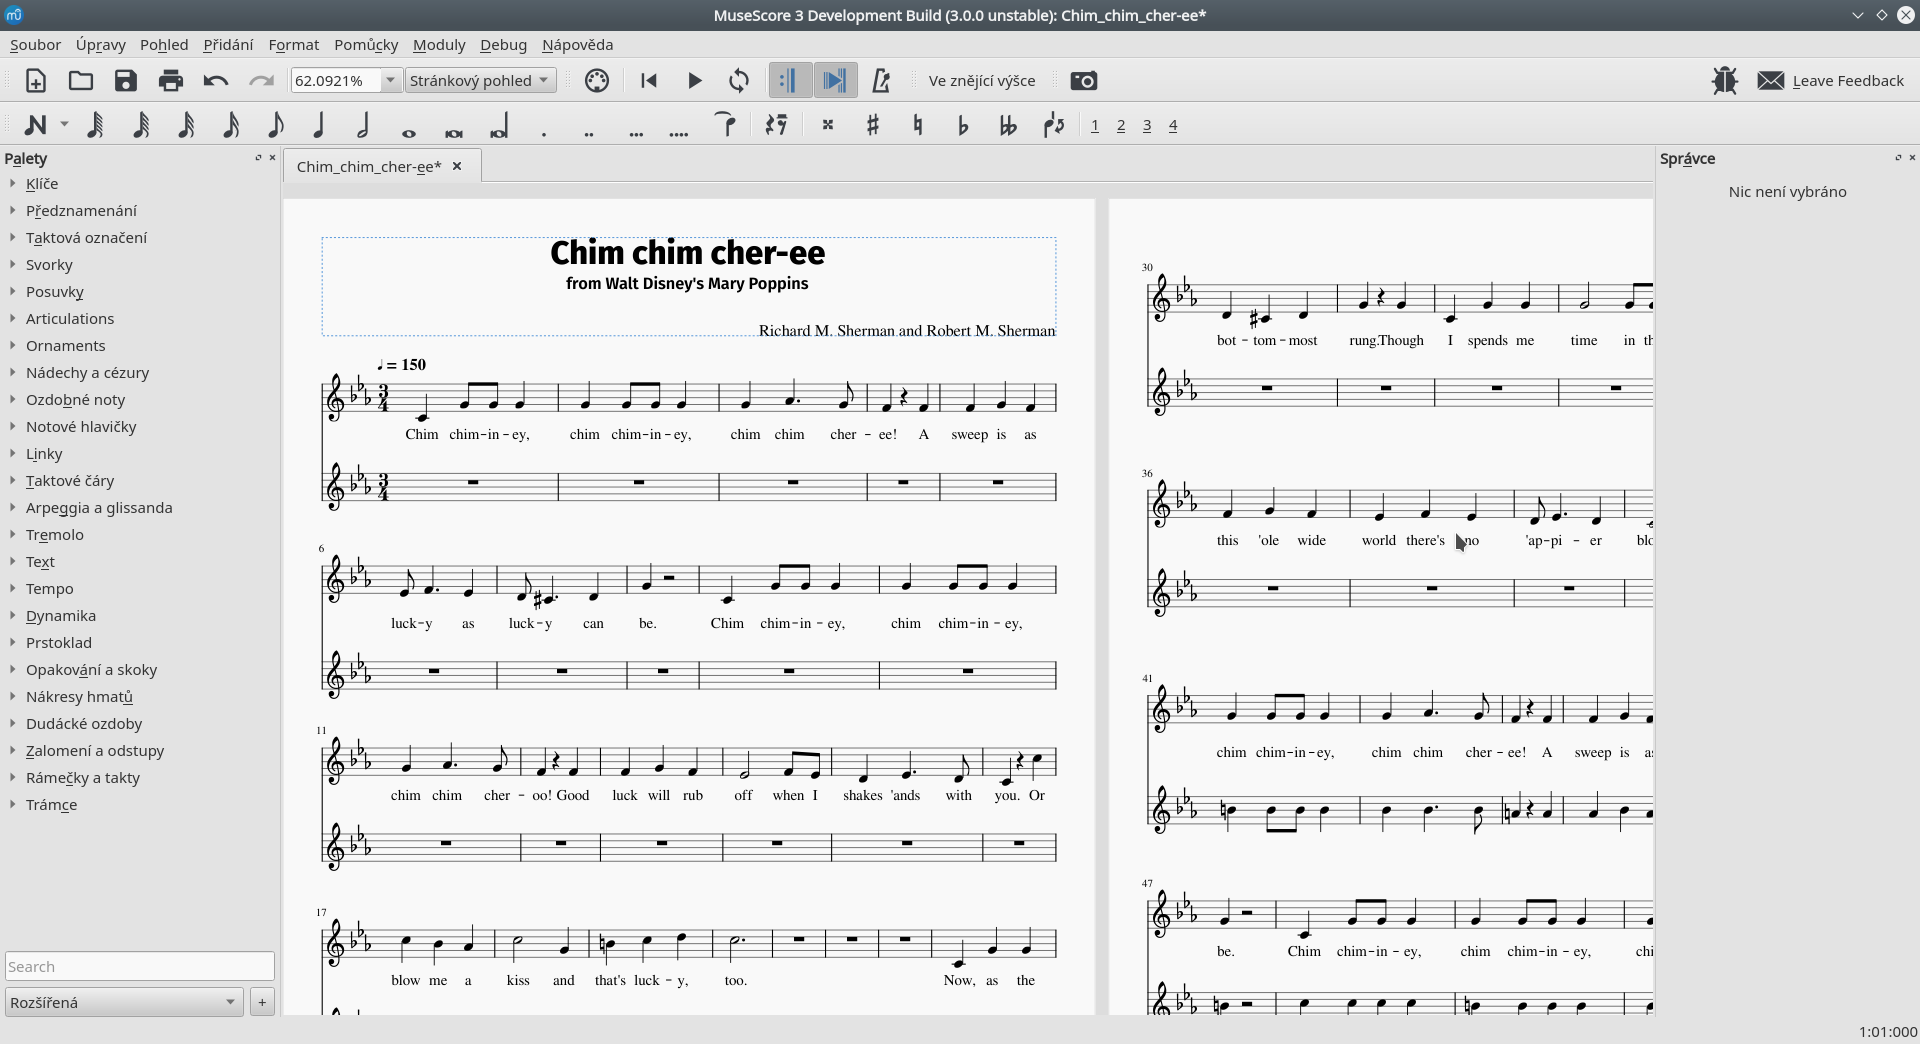The height and width of the screenshot is (1044, 1920).
Task: Rewind playback to start
Action: click(x=649, y=81)
